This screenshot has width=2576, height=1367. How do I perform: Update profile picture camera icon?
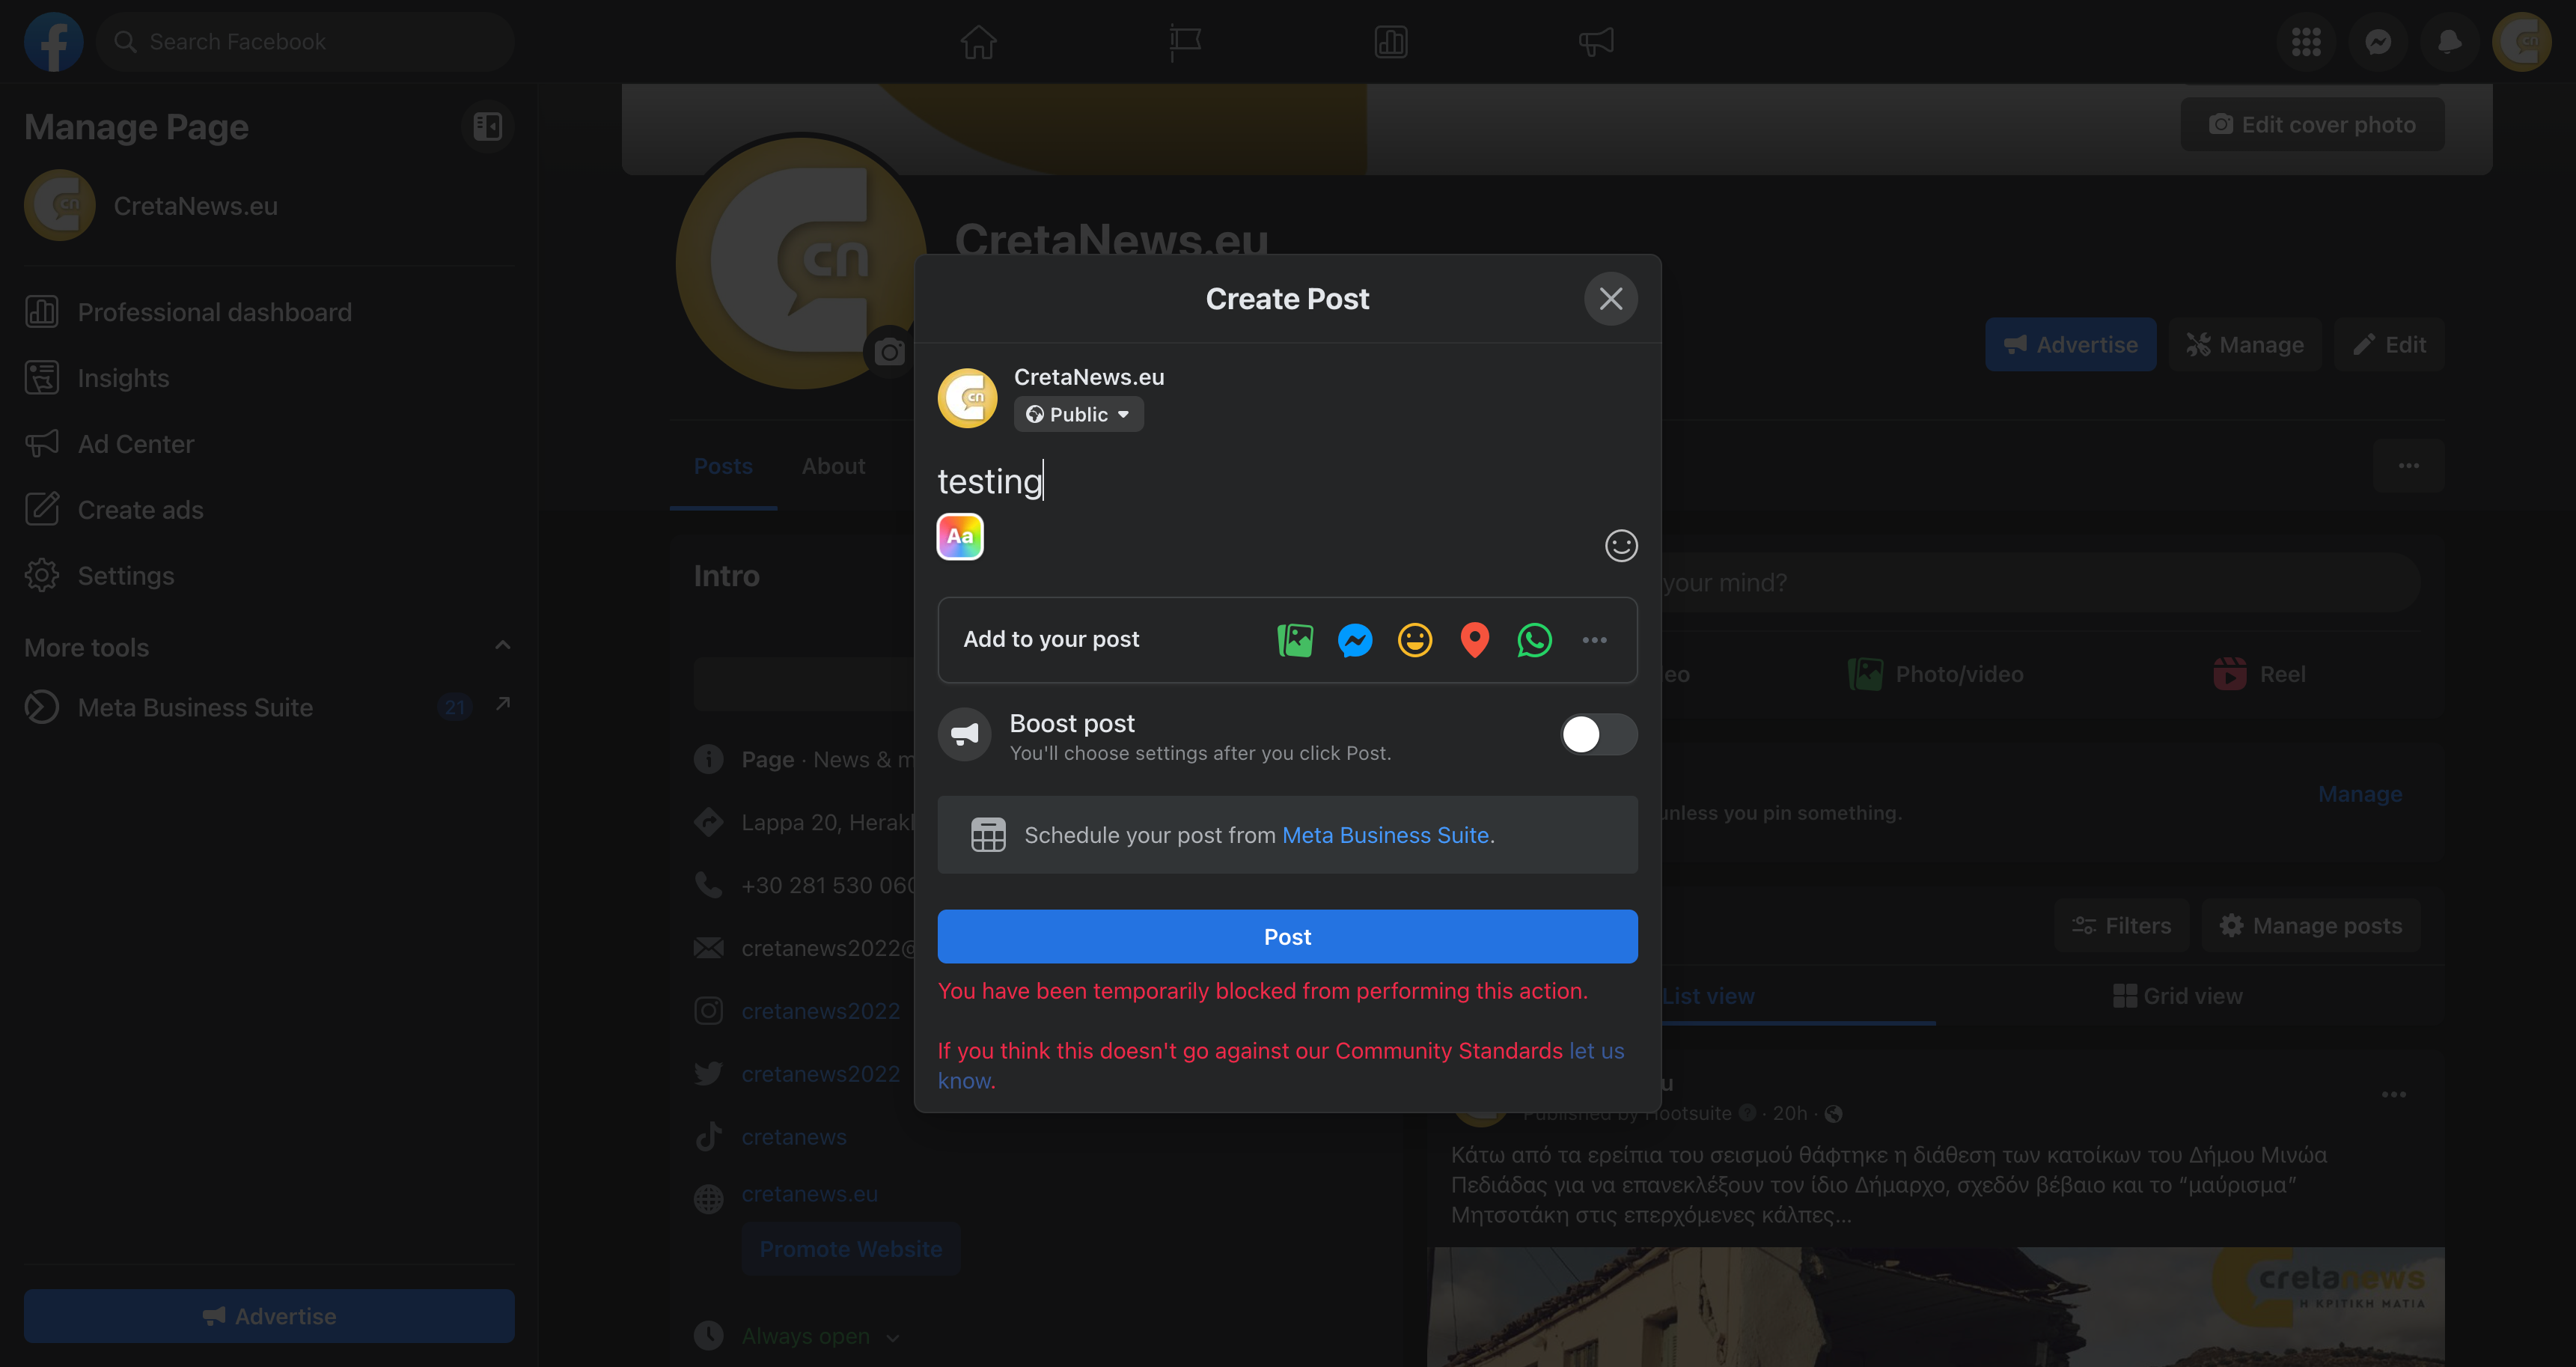tap(889, 351)
